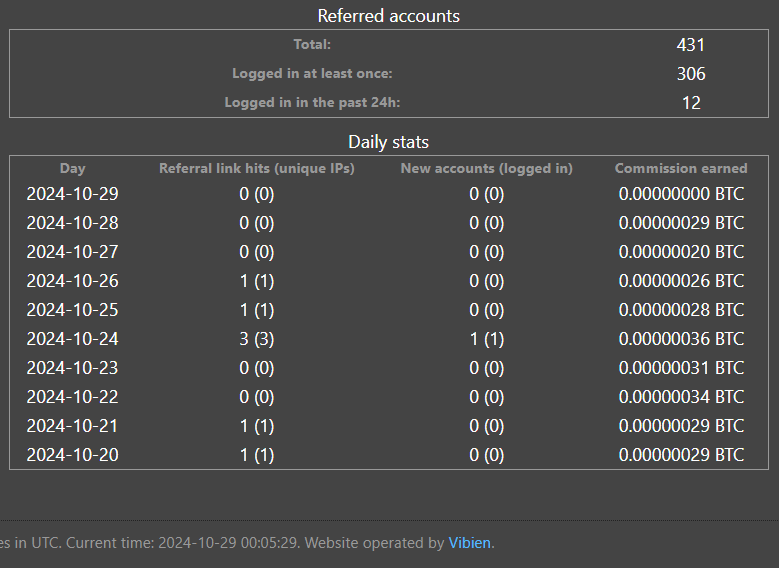779x568 pixels.
Task: Click referral hits 1 (1) for 2024-10-21
Action: tap(257, 426)
